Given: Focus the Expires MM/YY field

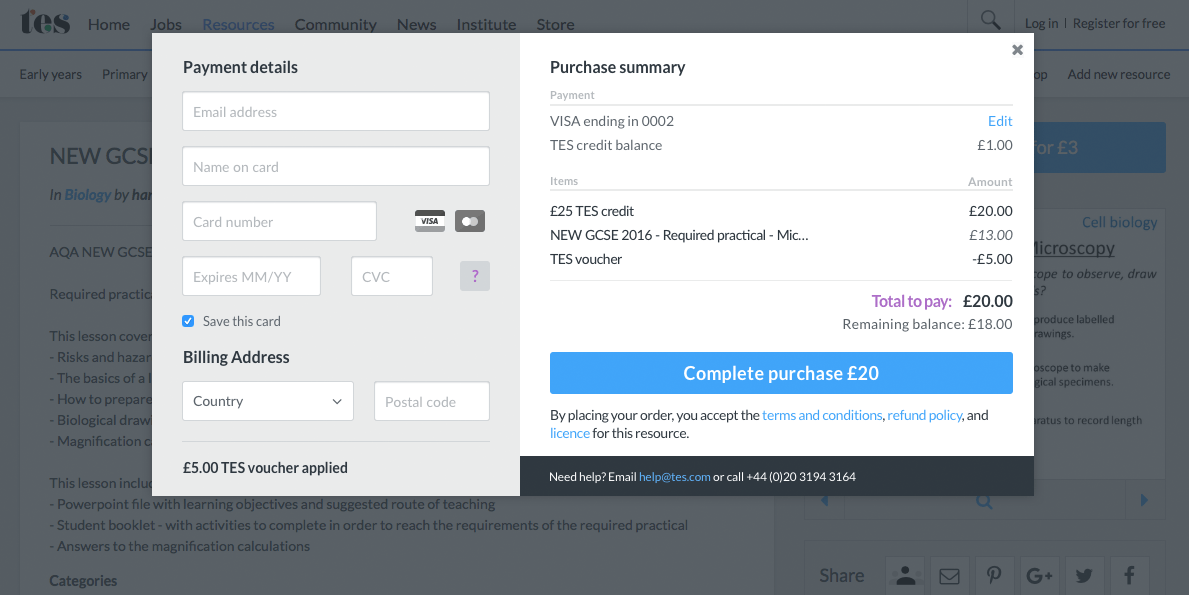Looking at the screenshot, I should [x=251, y=276].
